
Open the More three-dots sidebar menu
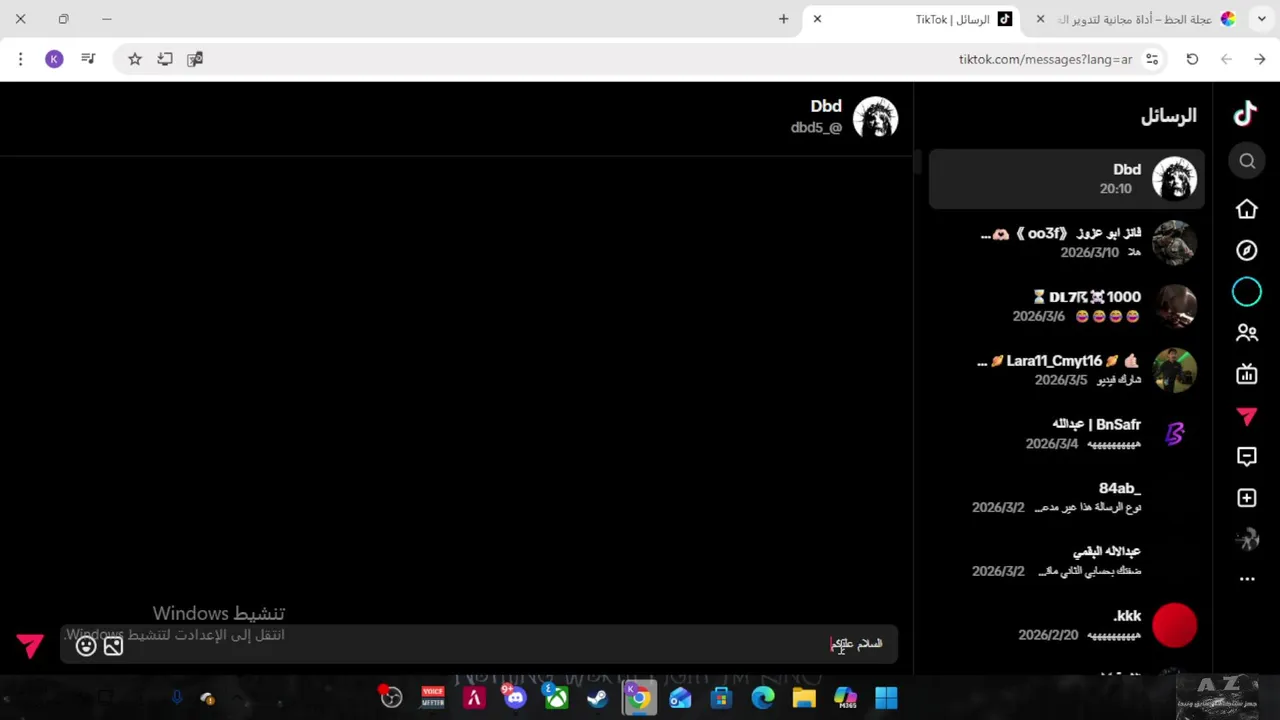pos(1247,579)
